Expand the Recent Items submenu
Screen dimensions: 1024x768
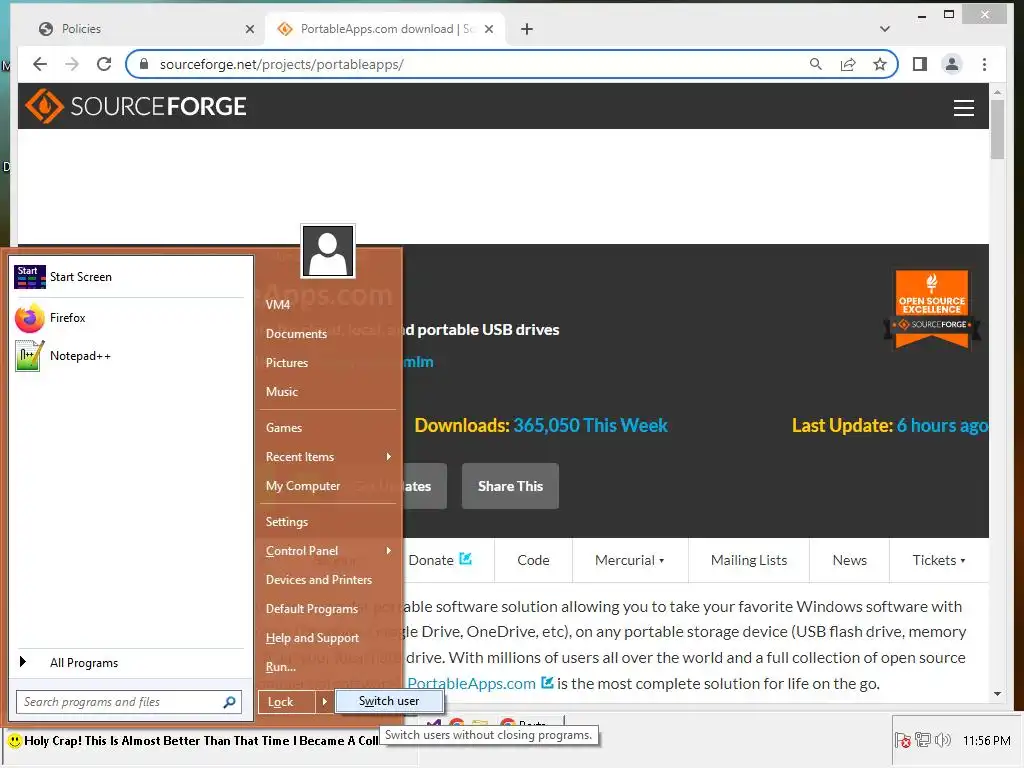[328, 456]
